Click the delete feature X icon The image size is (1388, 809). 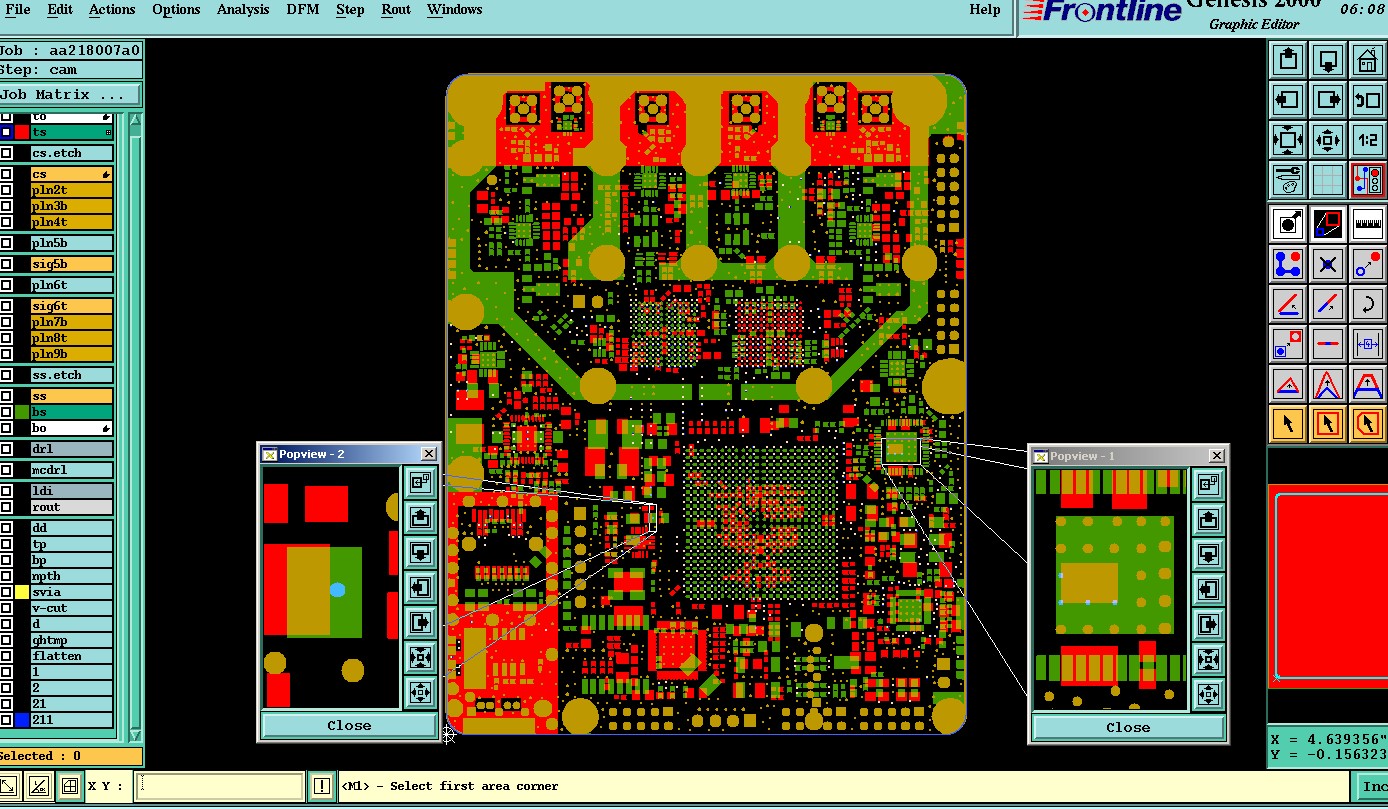coord(1327,264)
